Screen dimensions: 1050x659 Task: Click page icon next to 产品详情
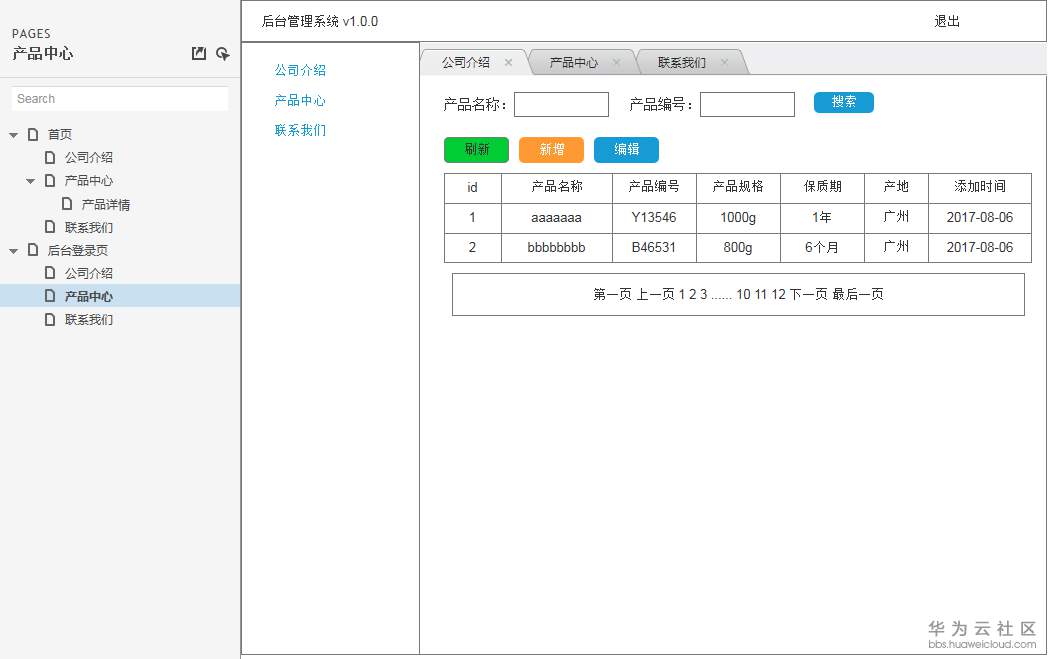(67, 204)
